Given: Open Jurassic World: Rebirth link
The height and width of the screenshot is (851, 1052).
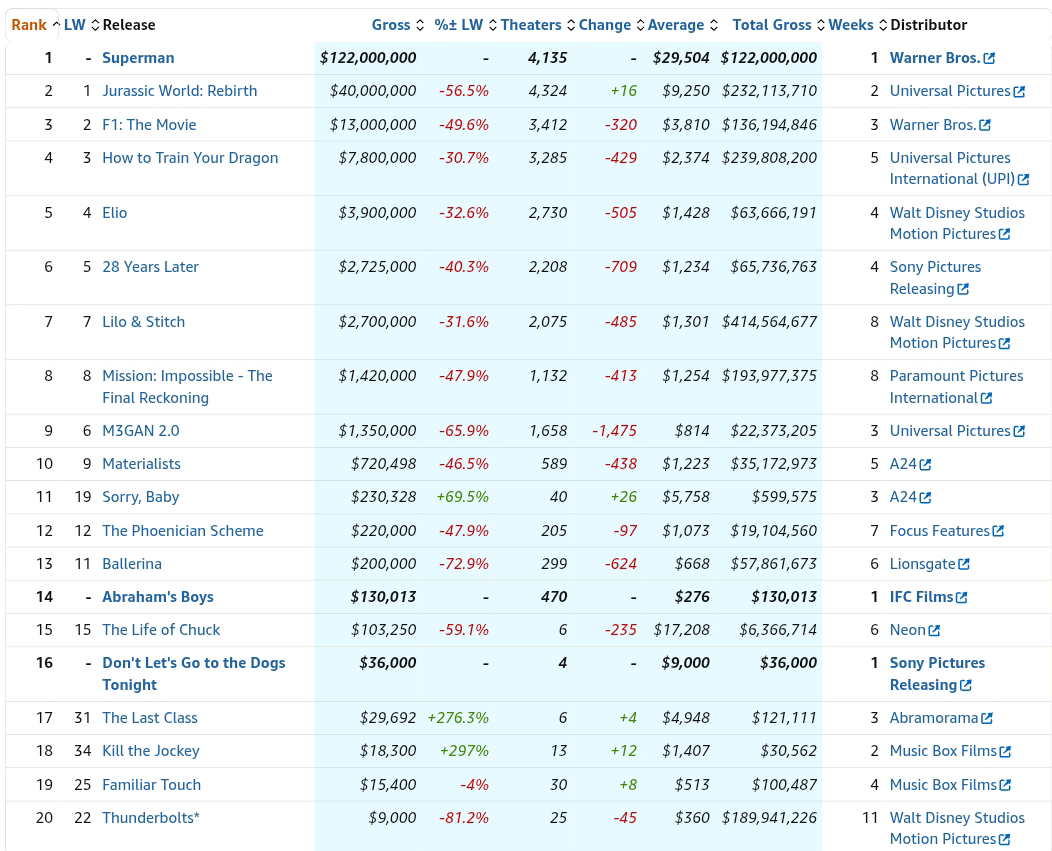Looking at the screenshot, I should [x=179, y=91].
